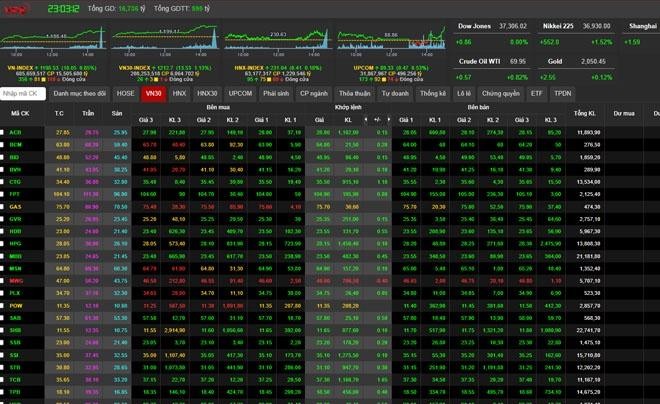The height and width of the screenshot is (404, 660).
Task: Open the Phái sinh tab
Action: (276, 93)
